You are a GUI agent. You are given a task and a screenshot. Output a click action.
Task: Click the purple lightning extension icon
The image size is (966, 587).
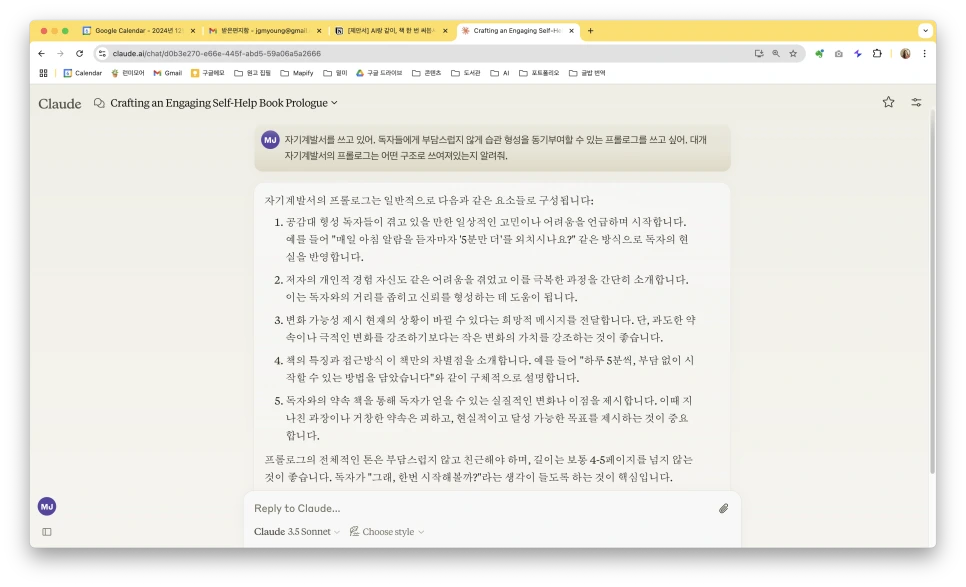[858, 54]
